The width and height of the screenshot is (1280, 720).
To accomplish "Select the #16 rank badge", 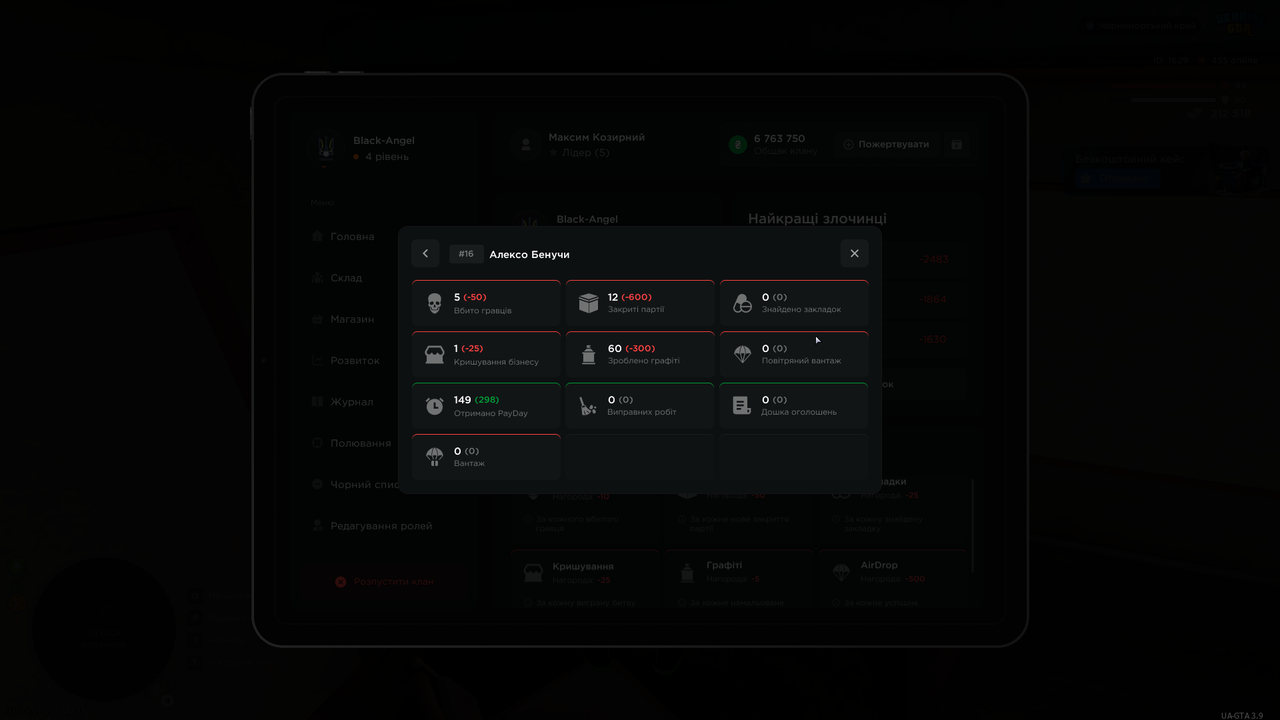I will click(466, 254).
